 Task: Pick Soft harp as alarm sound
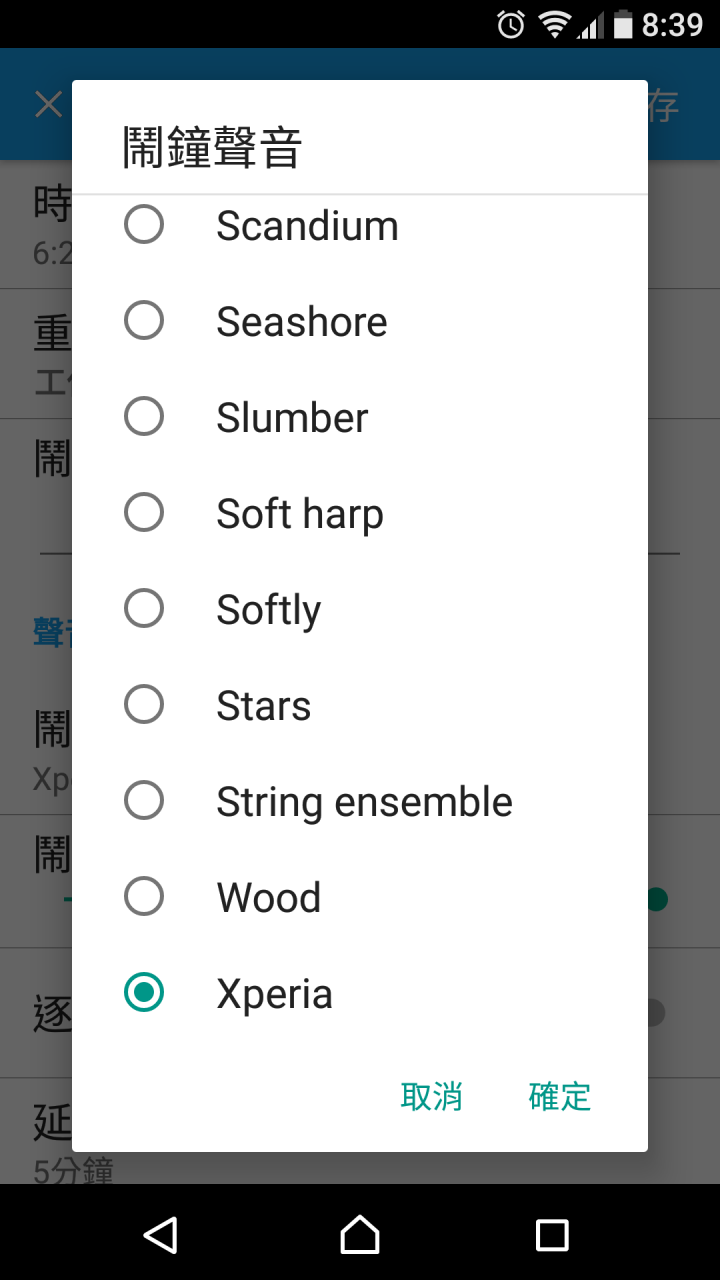click(x=360, y=514)
